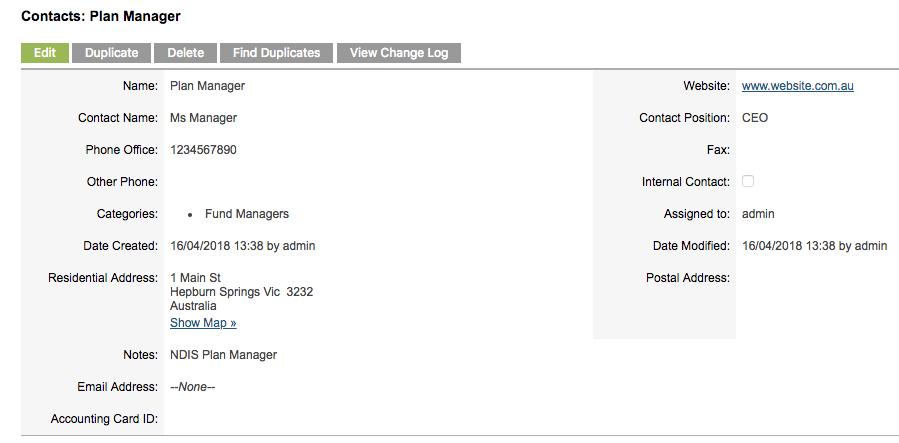Toggle the Internal Contact checkbox
This screenshot has height=443, width=899.
[x=748, y=181]
